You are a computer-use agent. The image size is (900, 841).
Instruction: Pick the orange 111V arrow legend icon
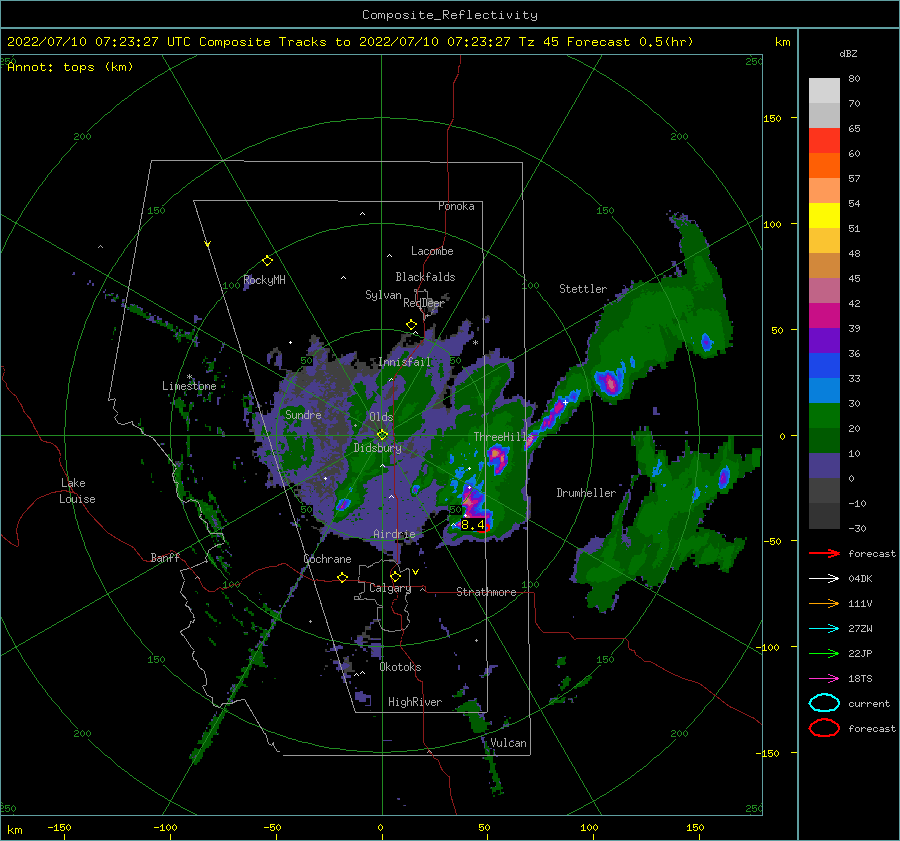824,603
